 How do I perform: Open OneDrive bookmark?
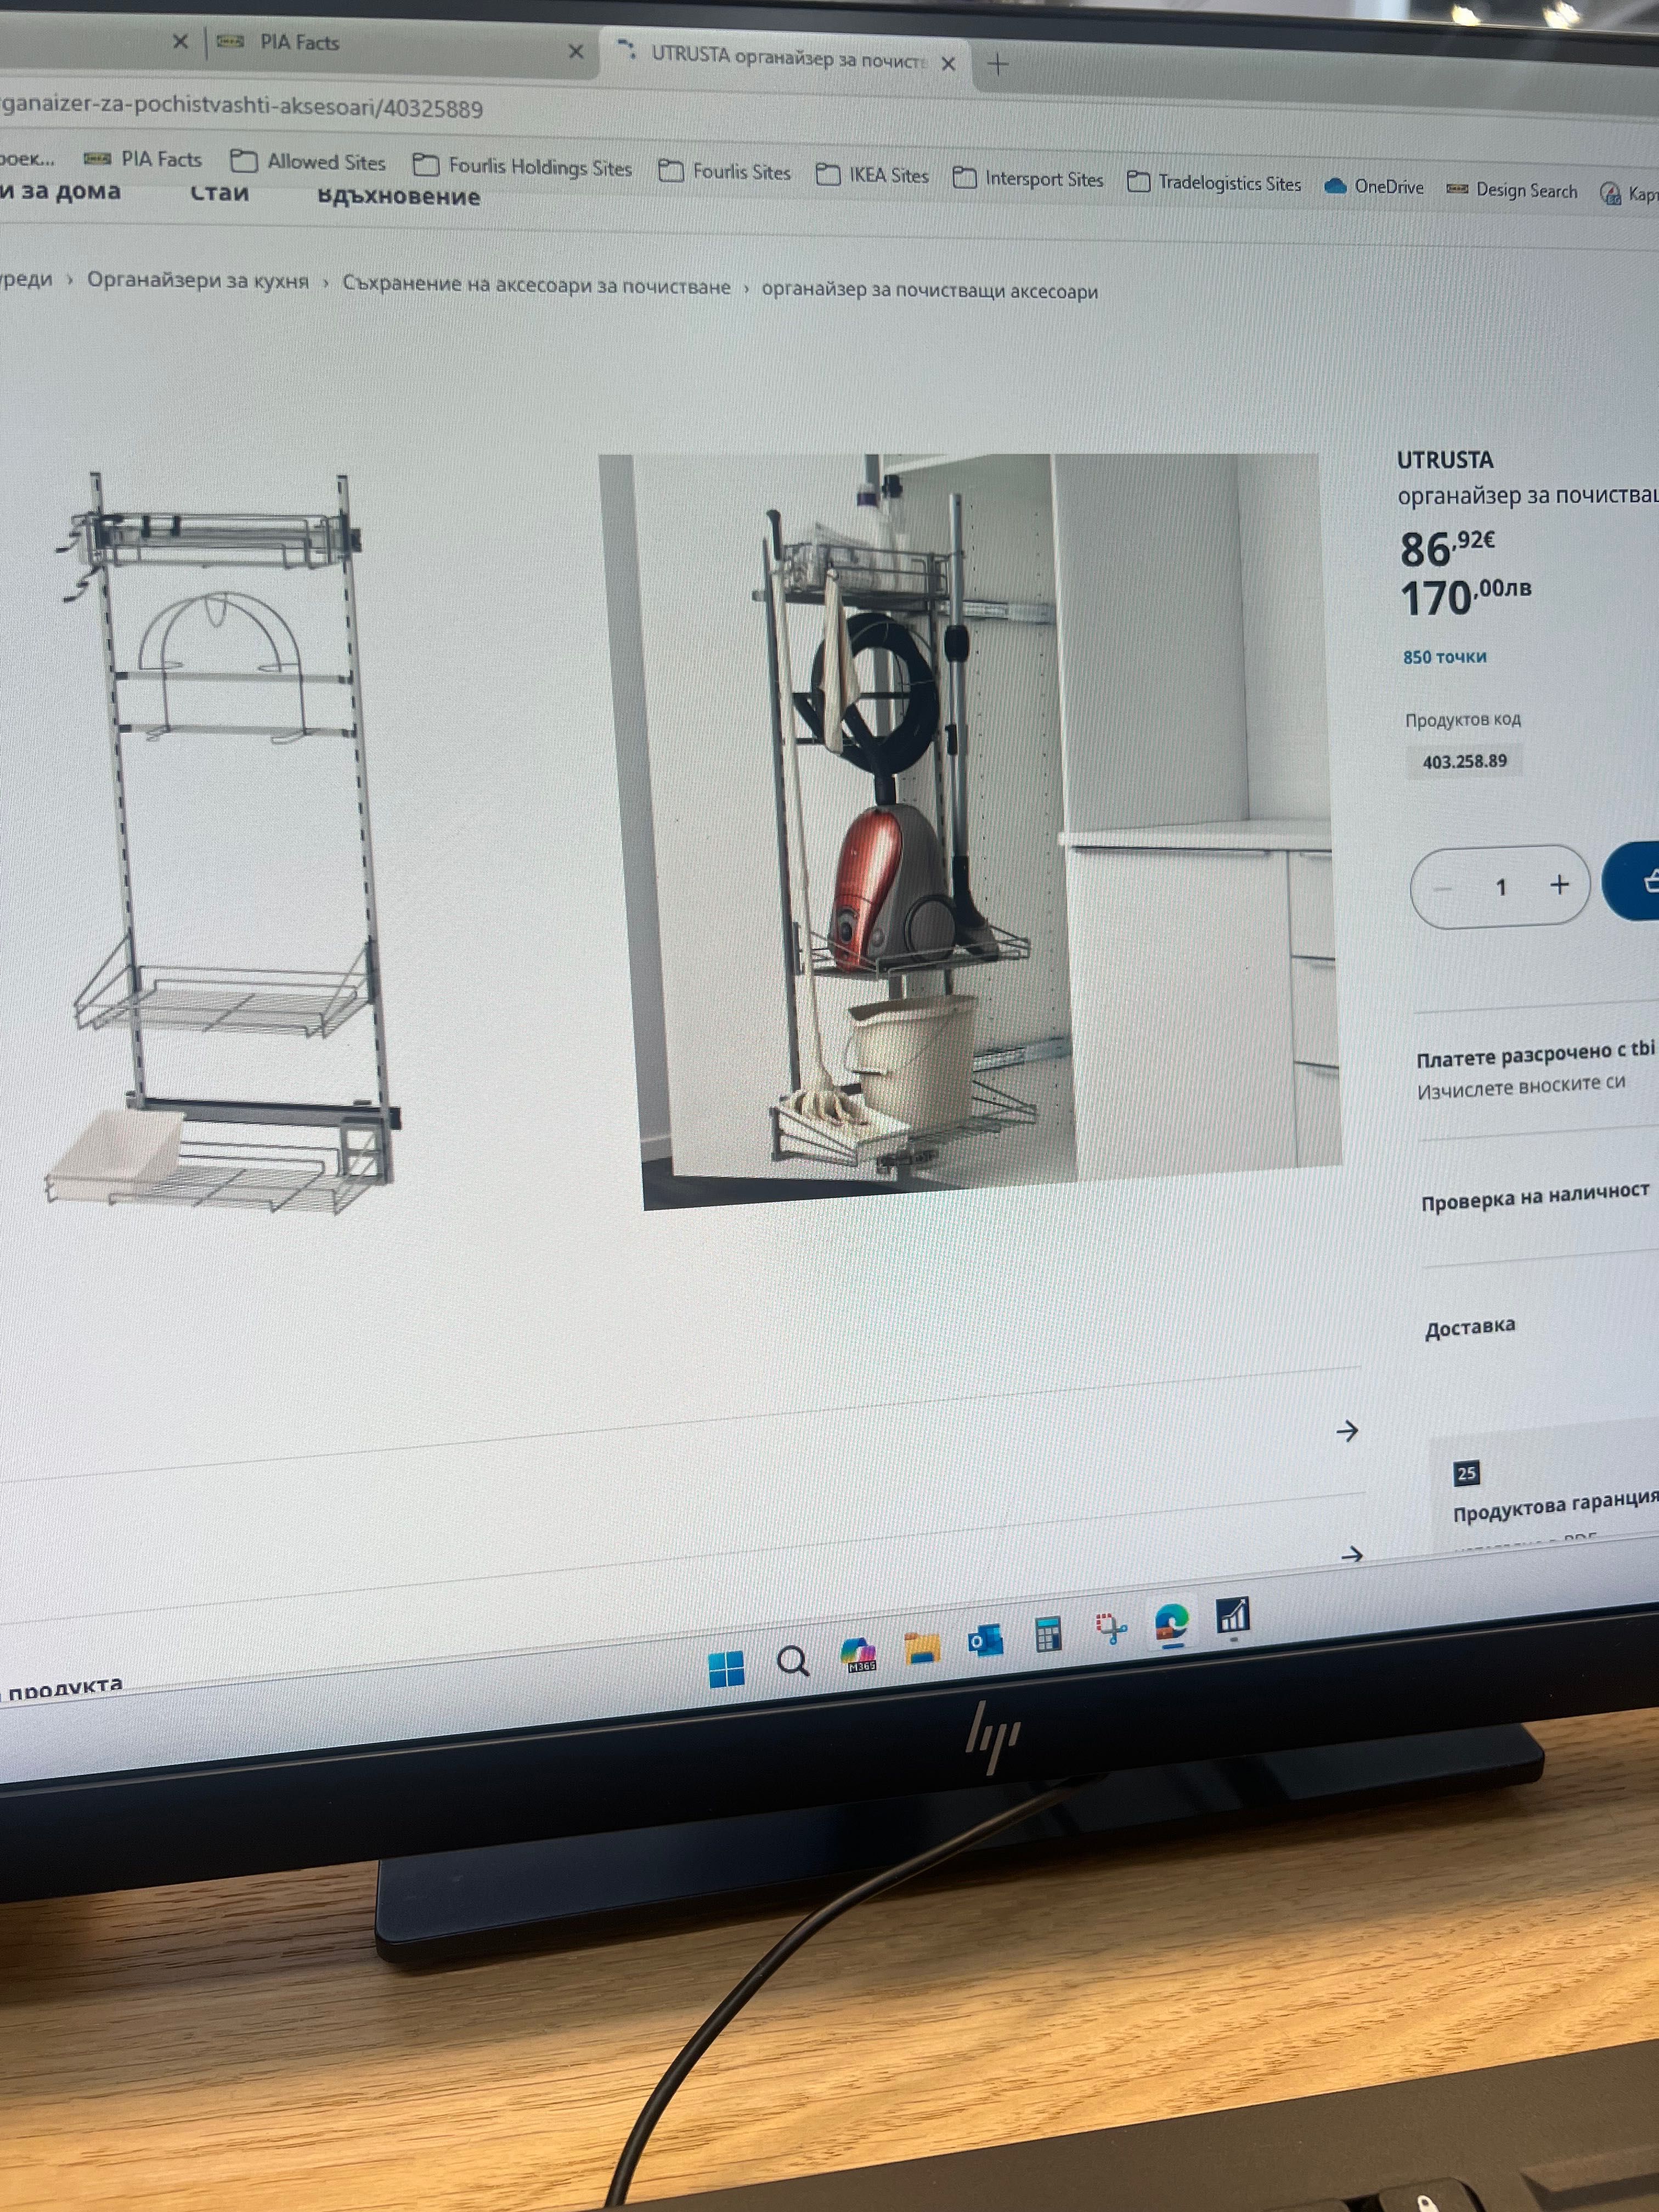click(x=1374, y=187)
